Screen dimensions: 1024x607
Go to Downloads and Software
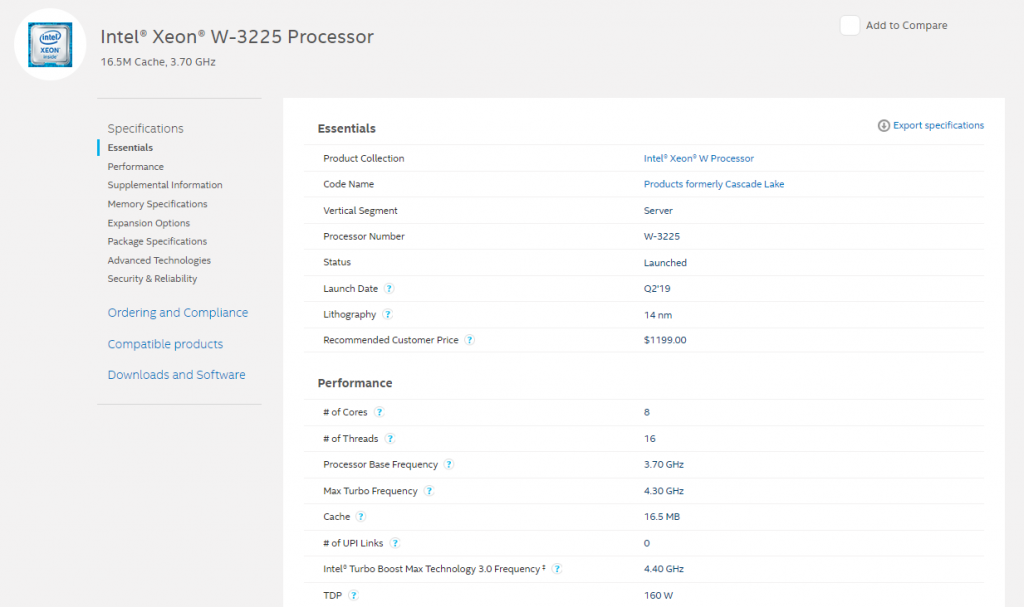coord(176,375)
